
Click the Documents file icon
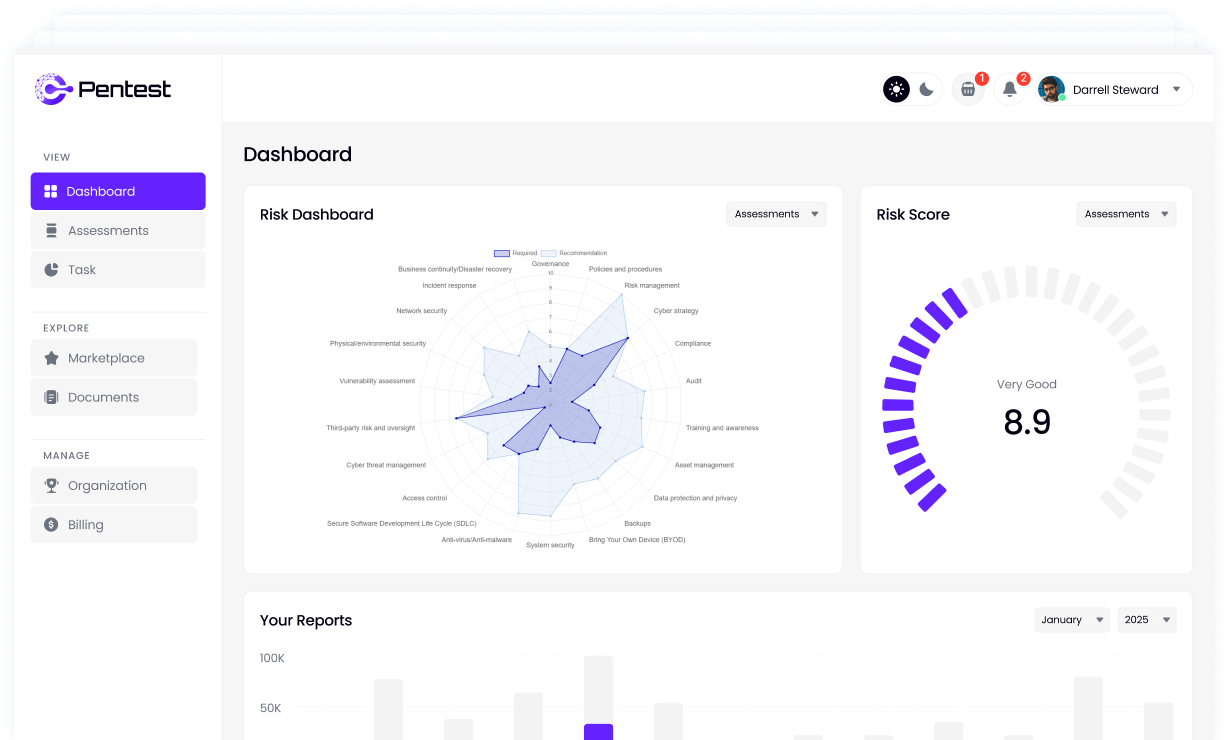51,397
